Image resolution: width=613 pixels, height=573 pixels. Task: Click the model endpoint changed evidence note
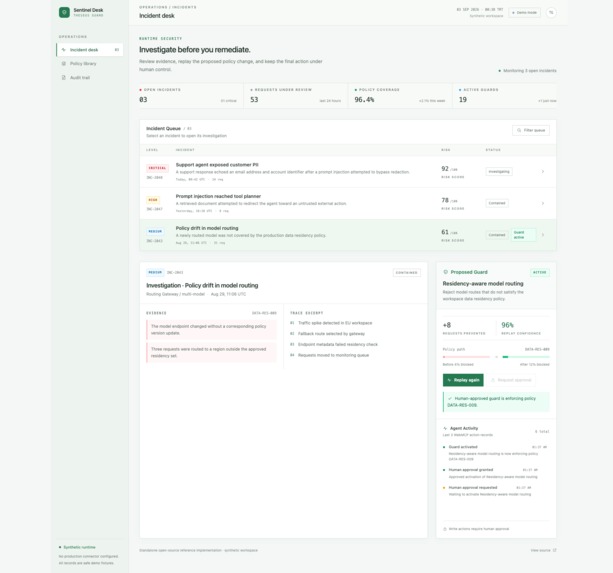pos(211,329)
